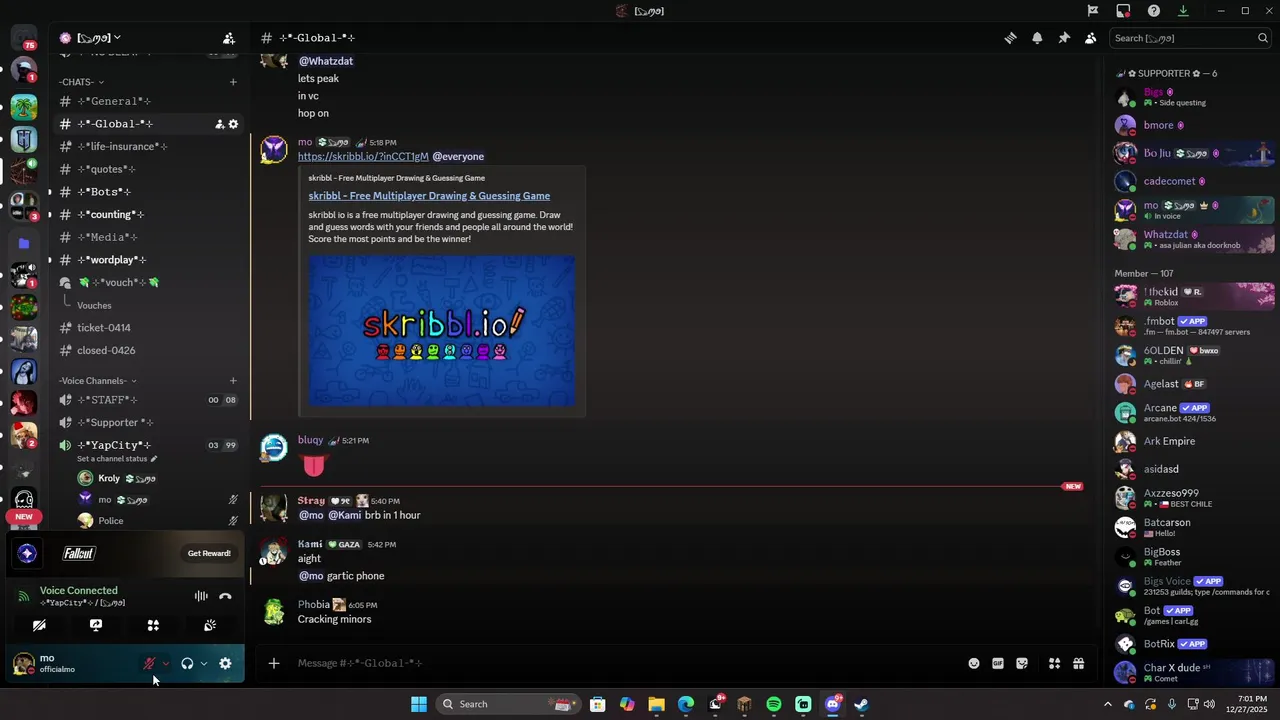
Task: Toggle noise suppression waveform icon
Action: pyautogui.click(x=201, y=596)
